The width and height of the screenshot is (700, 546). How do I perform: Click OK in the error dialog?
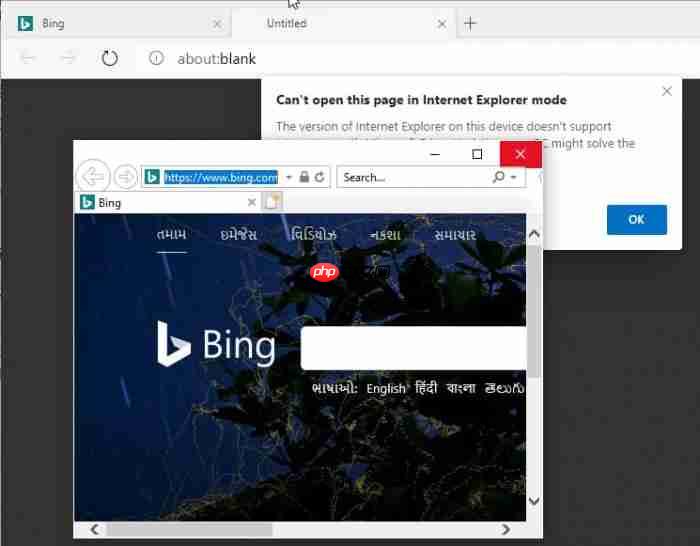click(637, 219)
